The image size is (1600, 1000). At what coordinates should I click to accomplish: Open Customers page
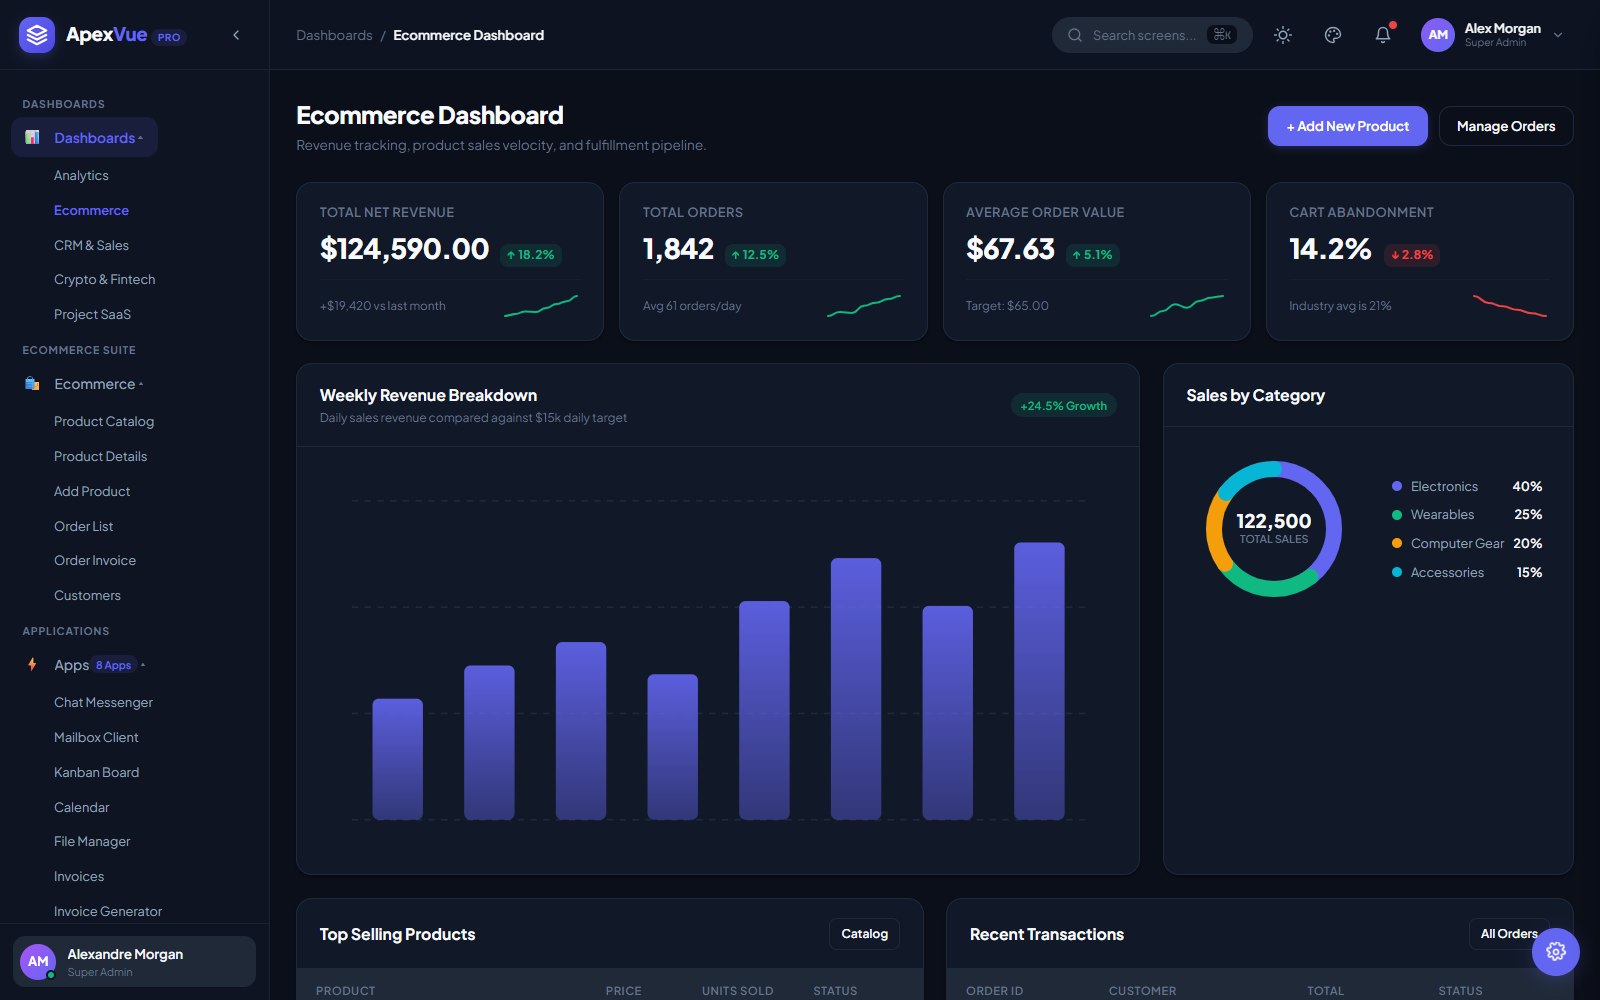(x=87, y=596)
